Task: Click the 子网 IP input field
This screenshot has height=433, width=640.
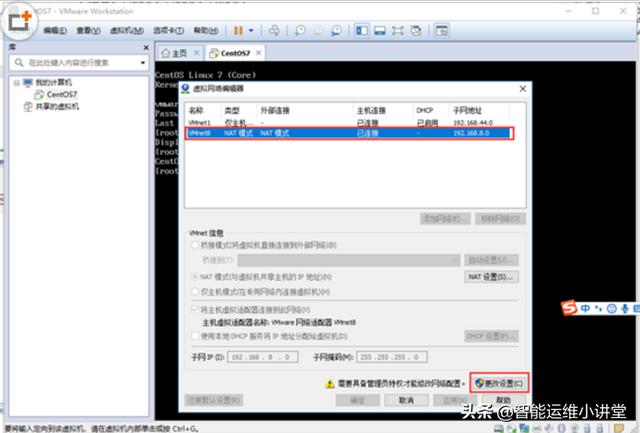Action: [x=262, y=357]
